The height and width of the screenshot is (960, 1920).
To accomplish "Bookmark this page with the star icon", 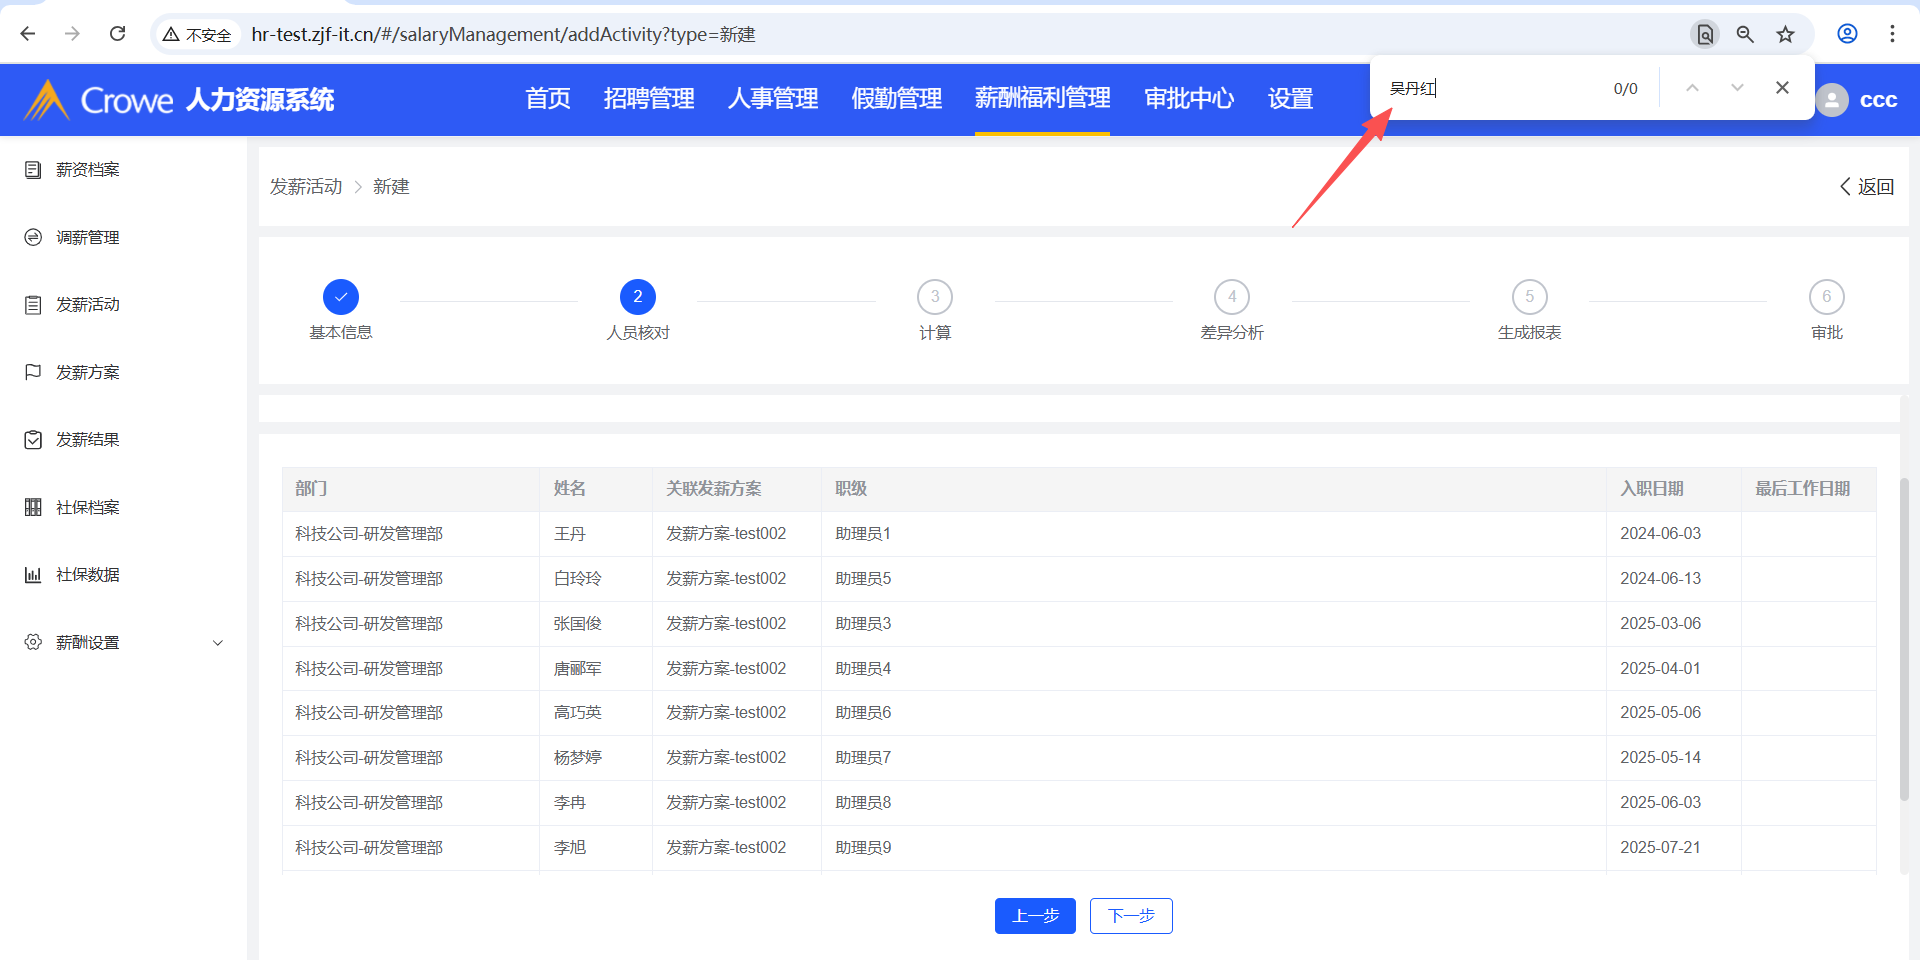I will point(1785,34).
